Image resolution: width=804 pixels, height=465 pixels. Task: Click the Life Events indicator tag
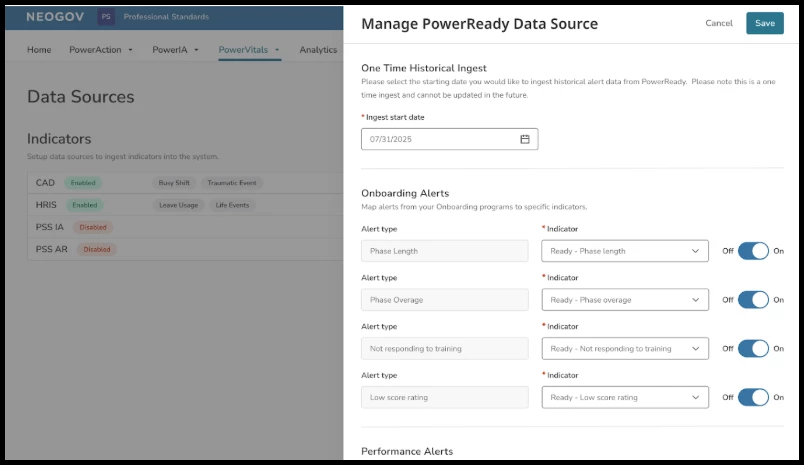tap(232, 205)
